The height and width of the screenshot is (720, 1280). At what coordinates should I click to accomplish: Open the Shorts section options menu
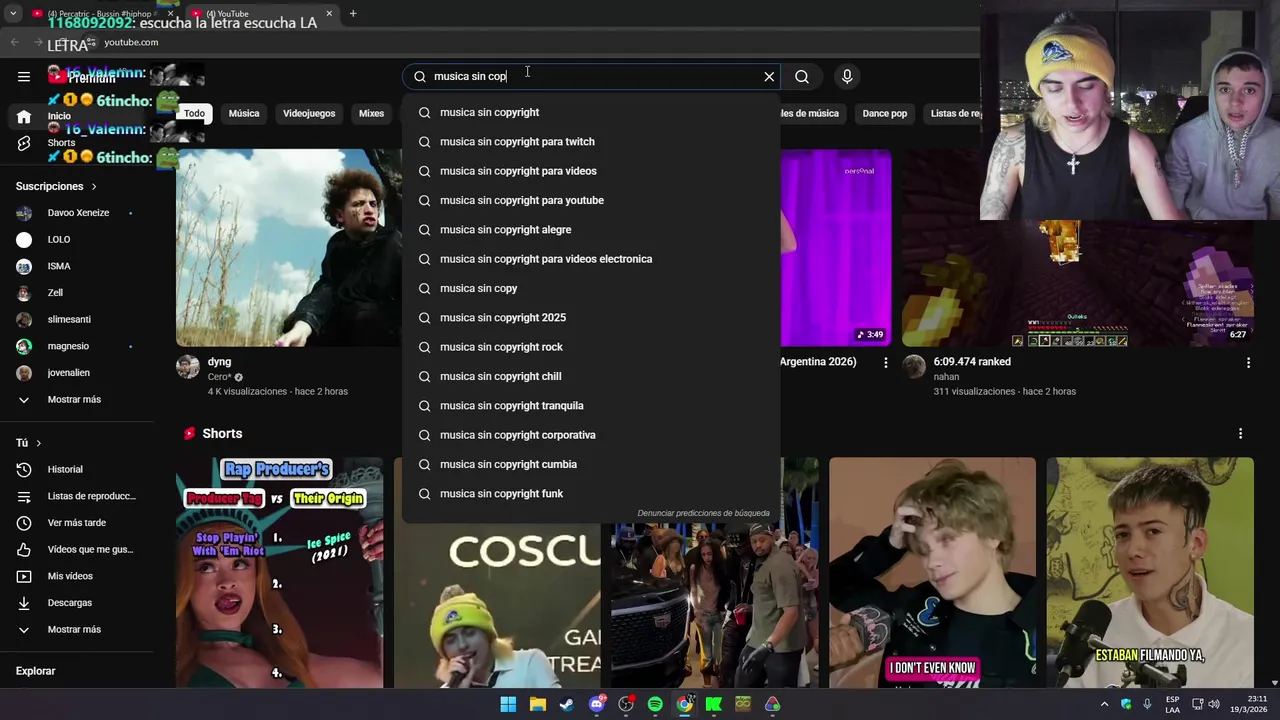[1240, 434]
